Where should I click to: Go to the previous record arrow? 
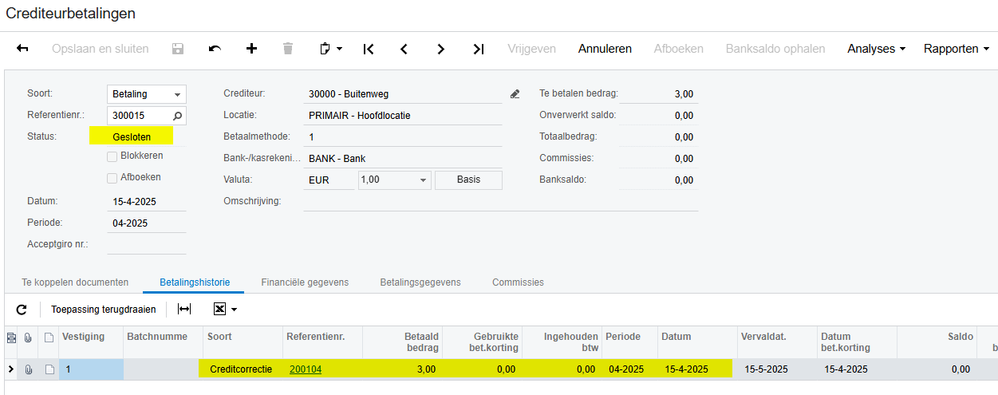(404, 49)
